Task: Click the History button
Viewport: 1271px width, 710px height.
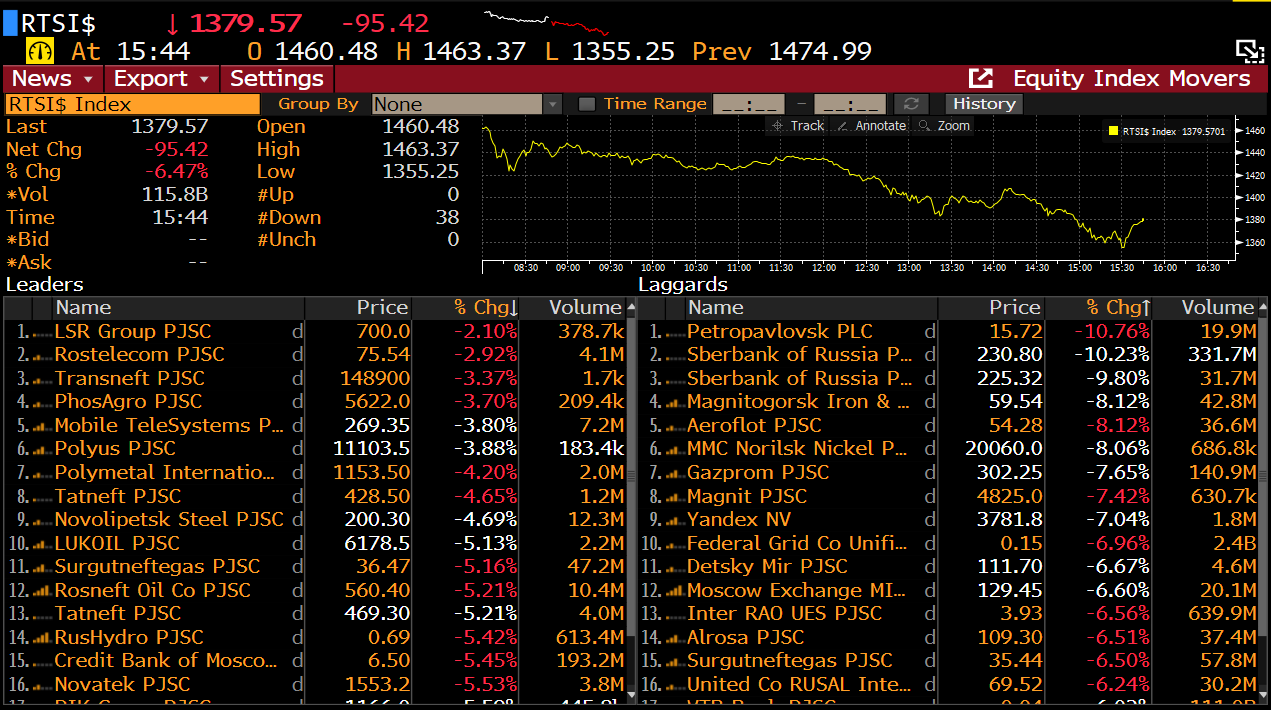Action: [x=984, y=104]
